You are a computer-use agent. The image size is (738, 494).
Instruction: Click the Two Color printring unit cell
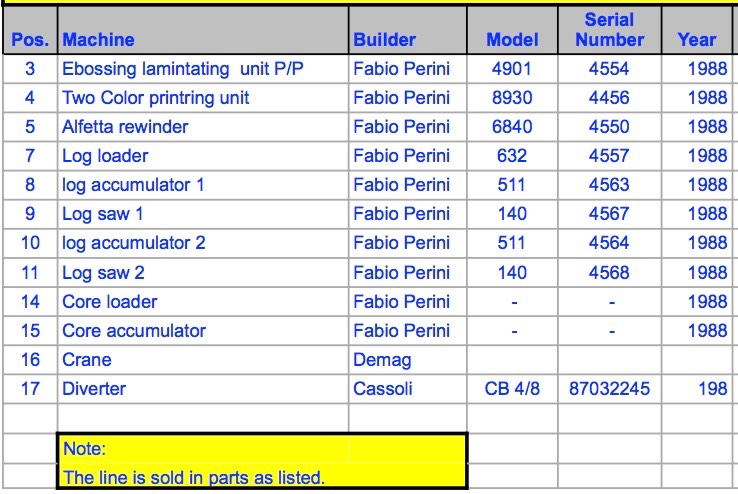coord(203,98)
